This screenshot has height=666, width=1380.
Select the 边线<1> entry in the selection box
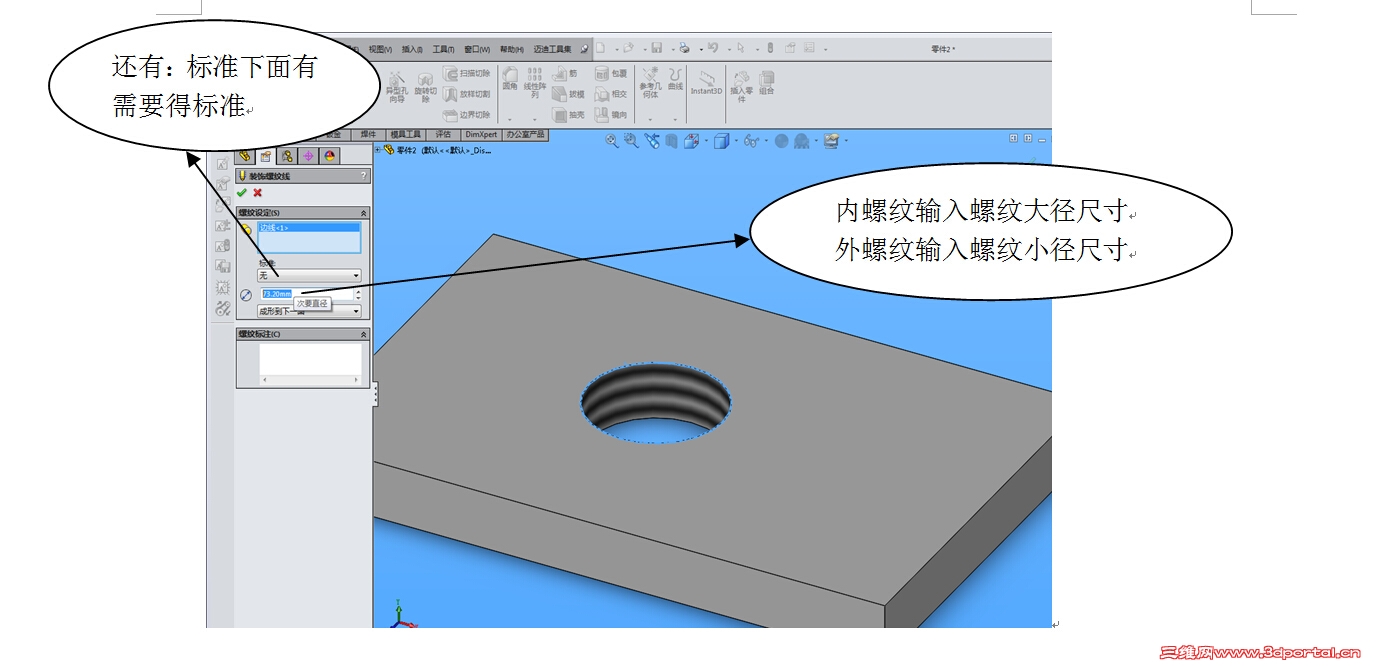309,228
